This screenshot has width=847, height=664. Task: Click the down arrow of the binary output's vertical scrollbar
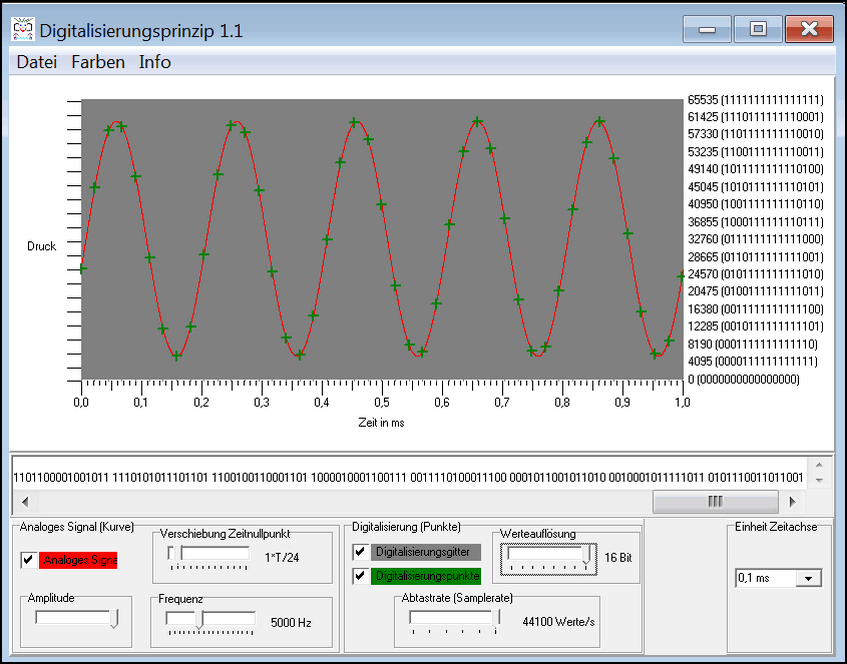coord(819,480)
